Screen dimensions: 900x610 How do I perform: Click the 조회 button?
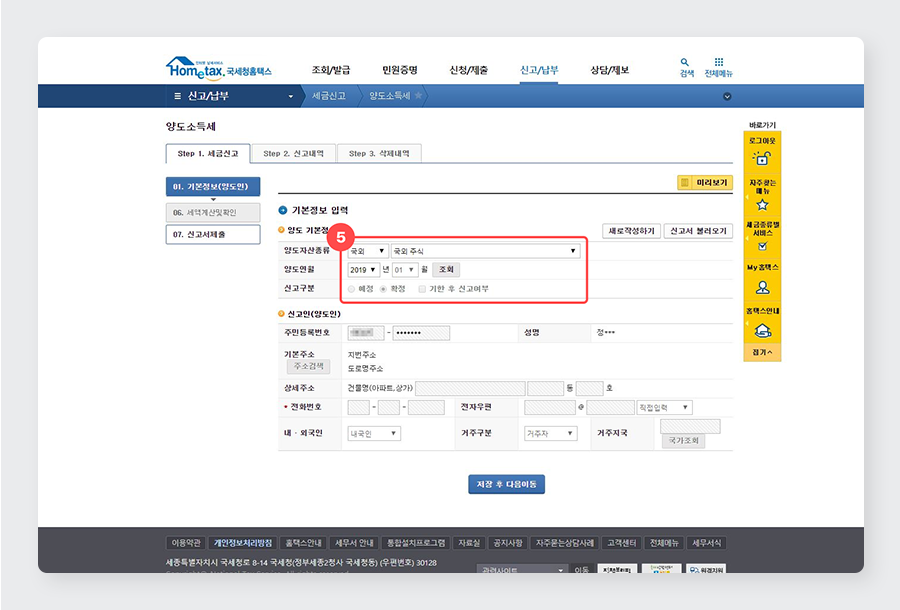click(446, 270)
